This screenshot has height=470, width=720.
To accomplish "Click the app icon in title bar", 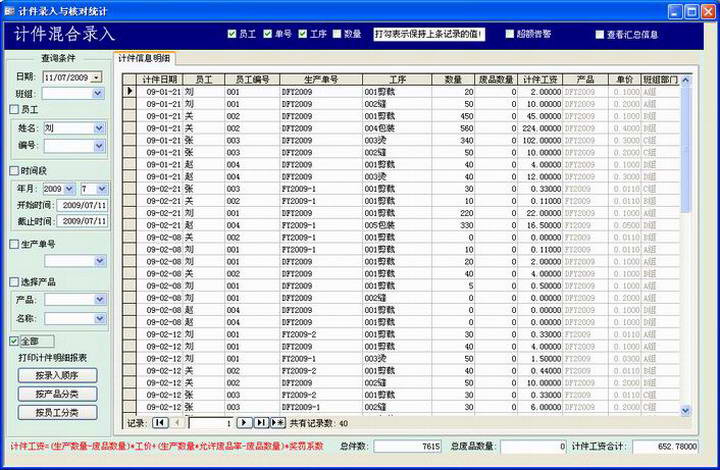I will point(9,11).
